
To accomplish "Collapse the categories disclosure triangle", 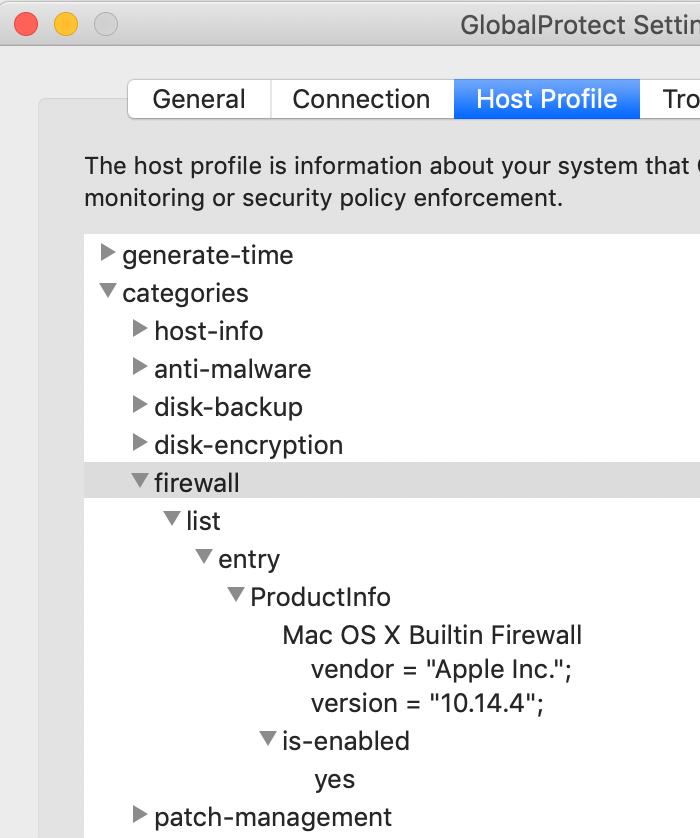I will pos(108,291).
